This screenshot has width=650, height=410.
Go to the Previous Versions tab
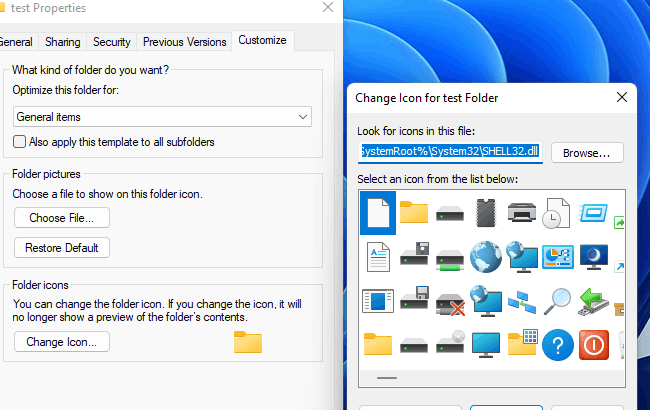click(184, 42)
